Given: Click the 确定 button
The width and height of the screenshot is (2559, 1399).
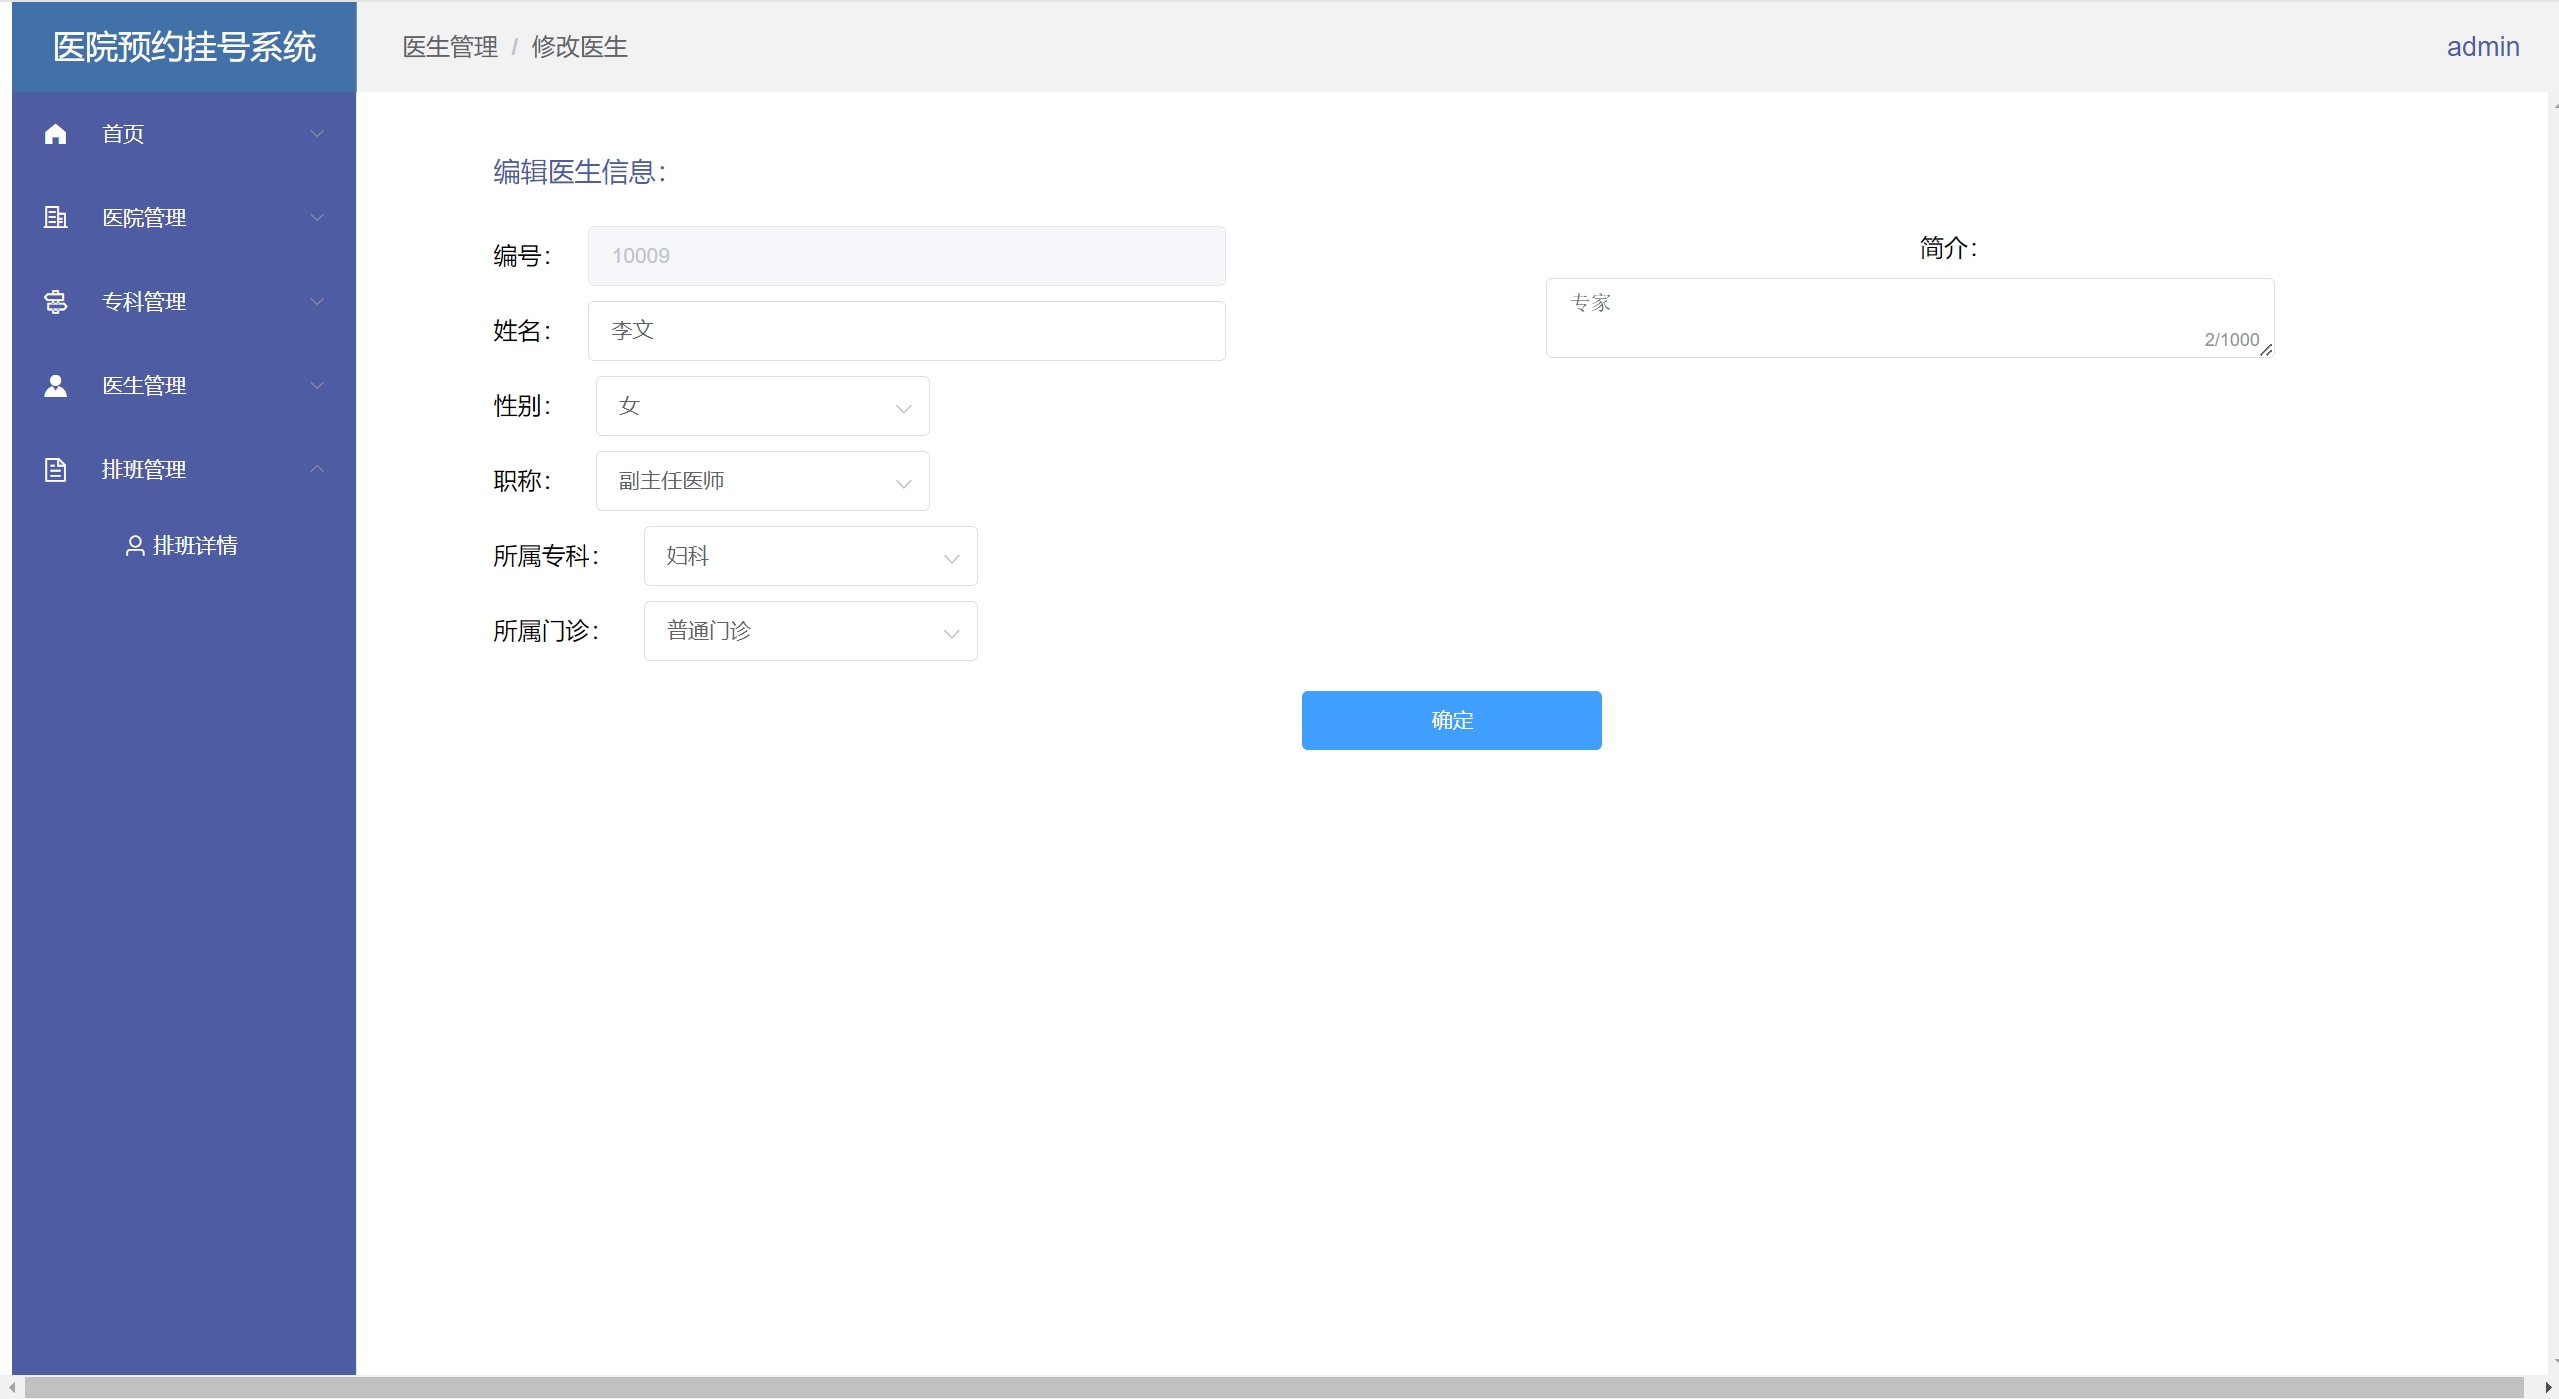Looking at the screenshot, I should click(x=1451, y=720).
